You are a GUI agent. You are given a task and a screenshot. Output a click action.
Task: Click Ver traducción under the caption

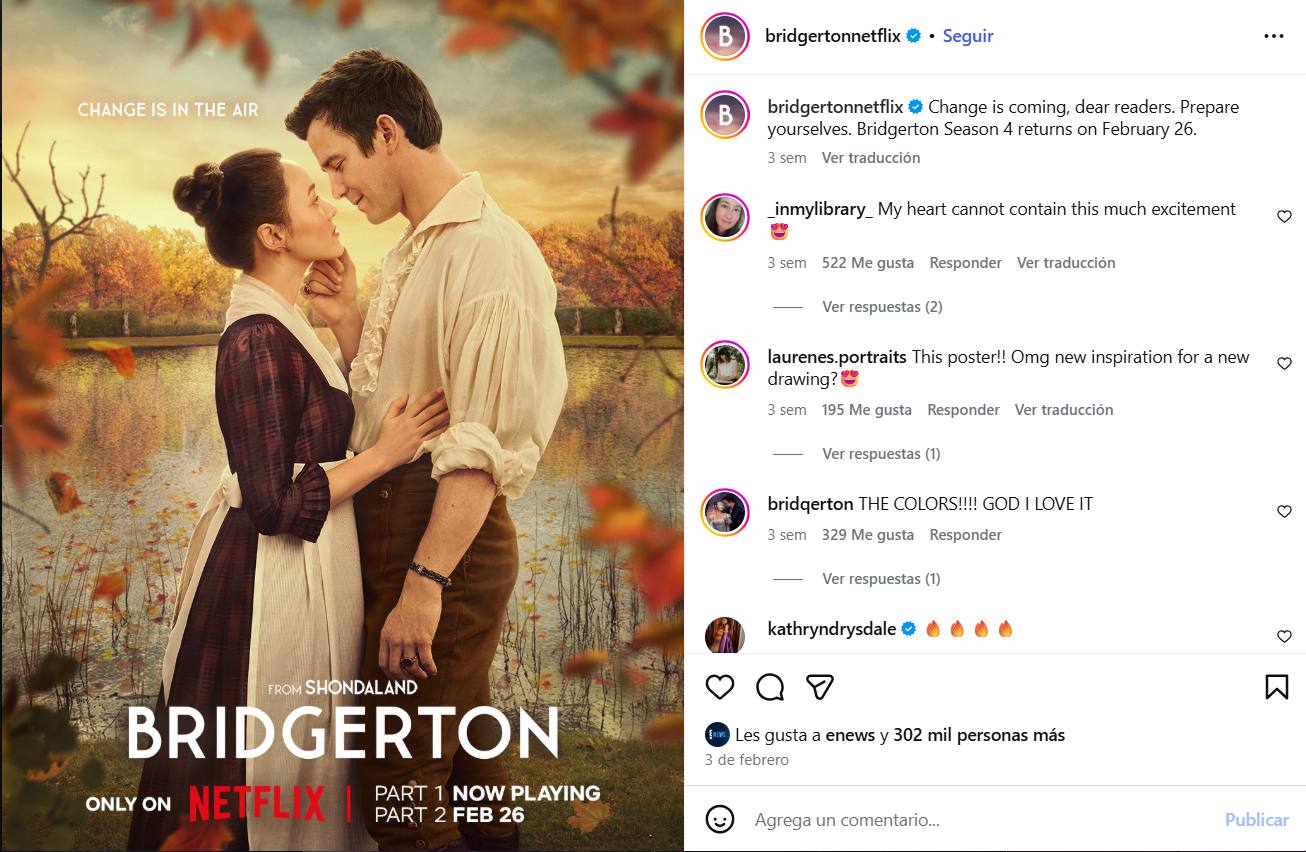pos(871,158)
